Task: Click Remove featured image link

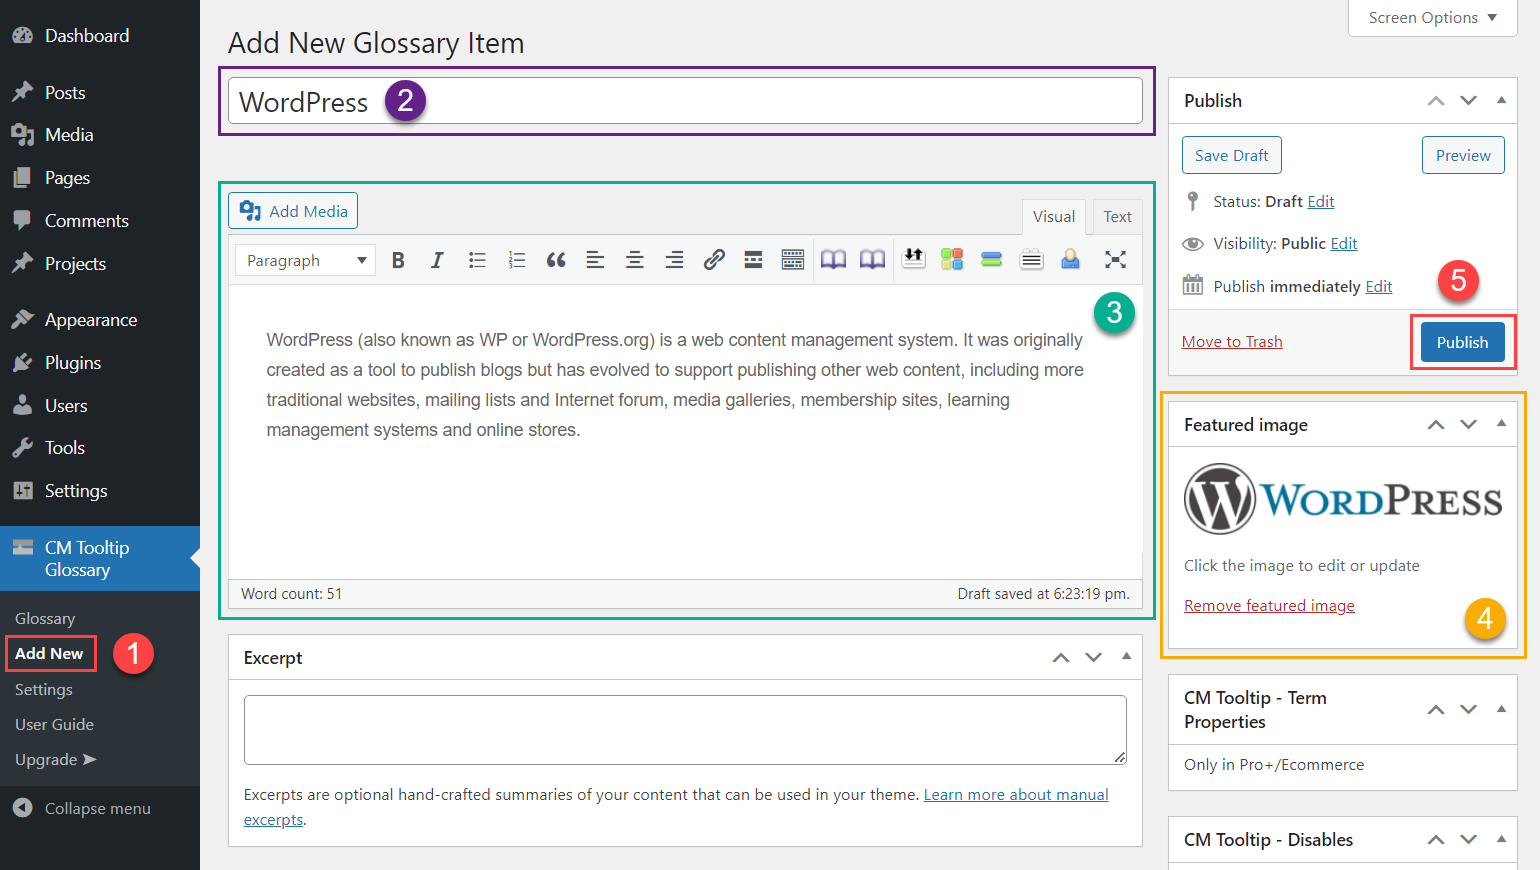Action: 1269,606
